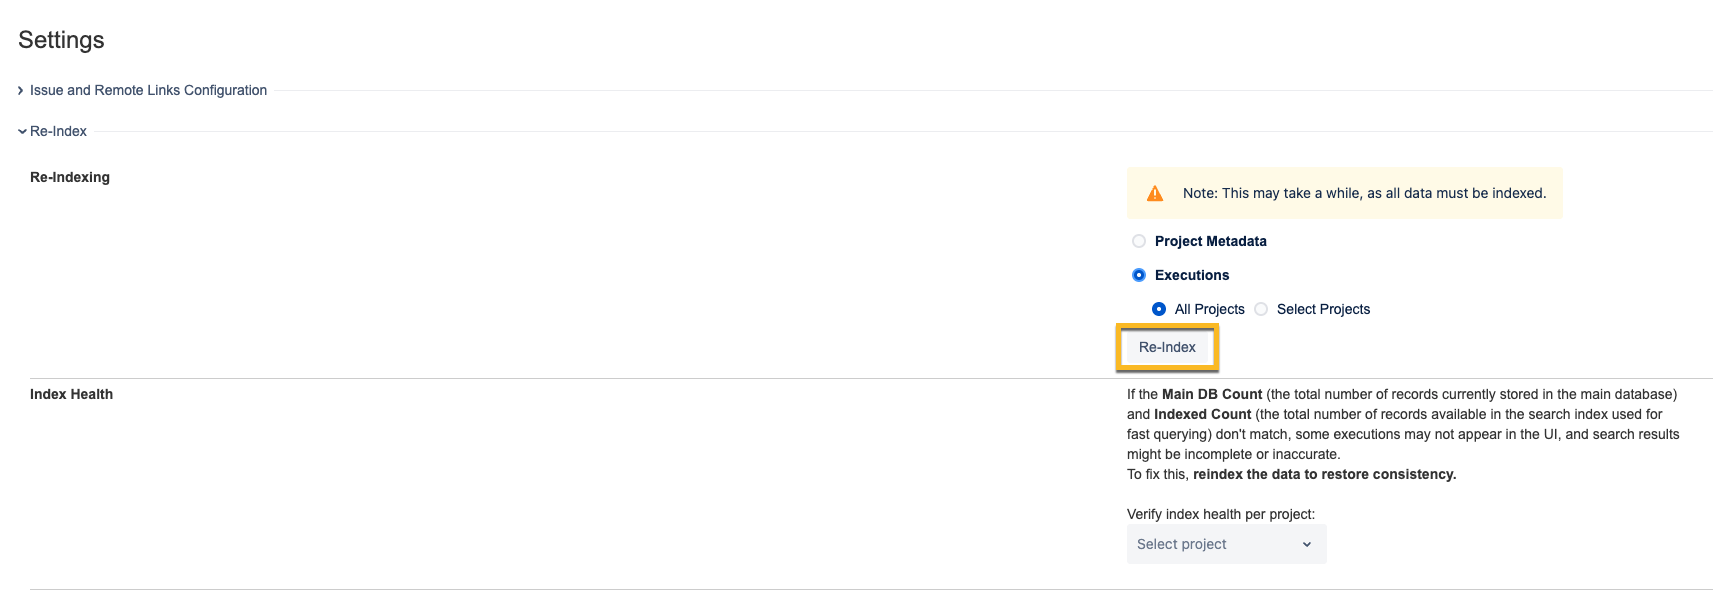Click the Project Metadata label
Image resolution: width=1713 pixels, height=591 pixels.
[x=1210, y=241]
